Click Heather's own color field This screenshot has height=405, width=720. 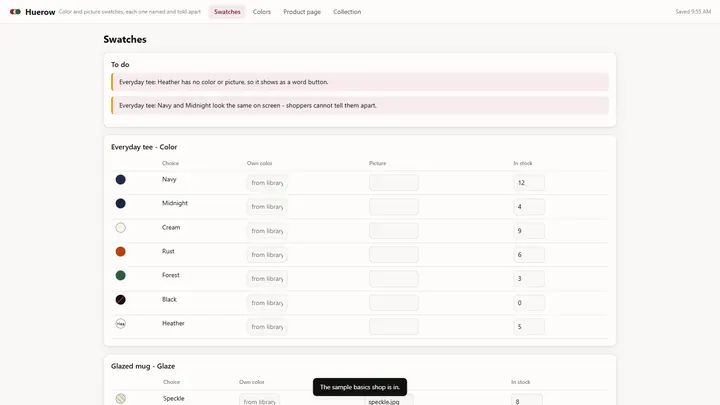pyautogui.click(x=267, y=327)
